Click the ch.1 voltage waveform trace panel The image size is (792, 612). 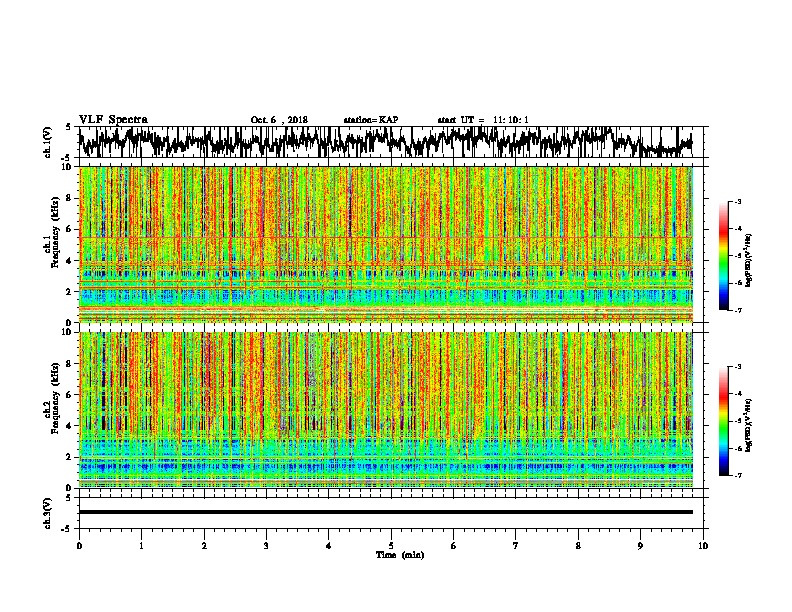pos(390,142)
